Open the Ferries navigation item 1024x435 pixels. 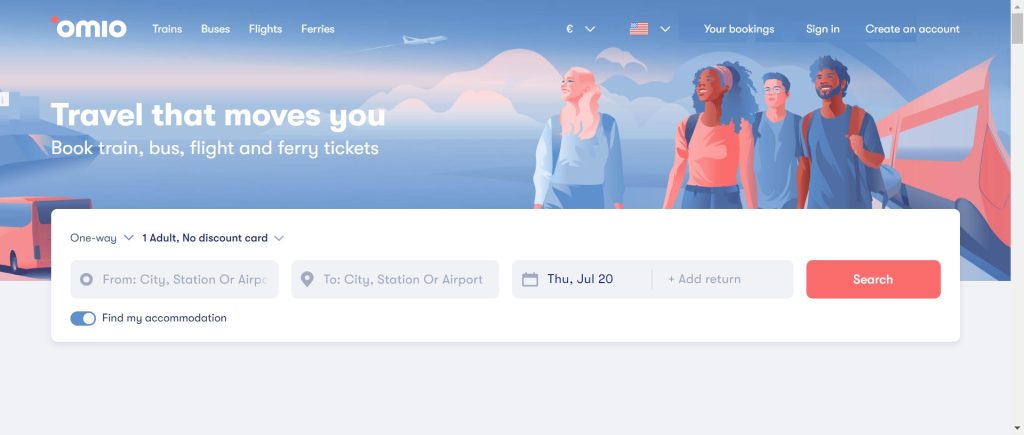(318, 29)
